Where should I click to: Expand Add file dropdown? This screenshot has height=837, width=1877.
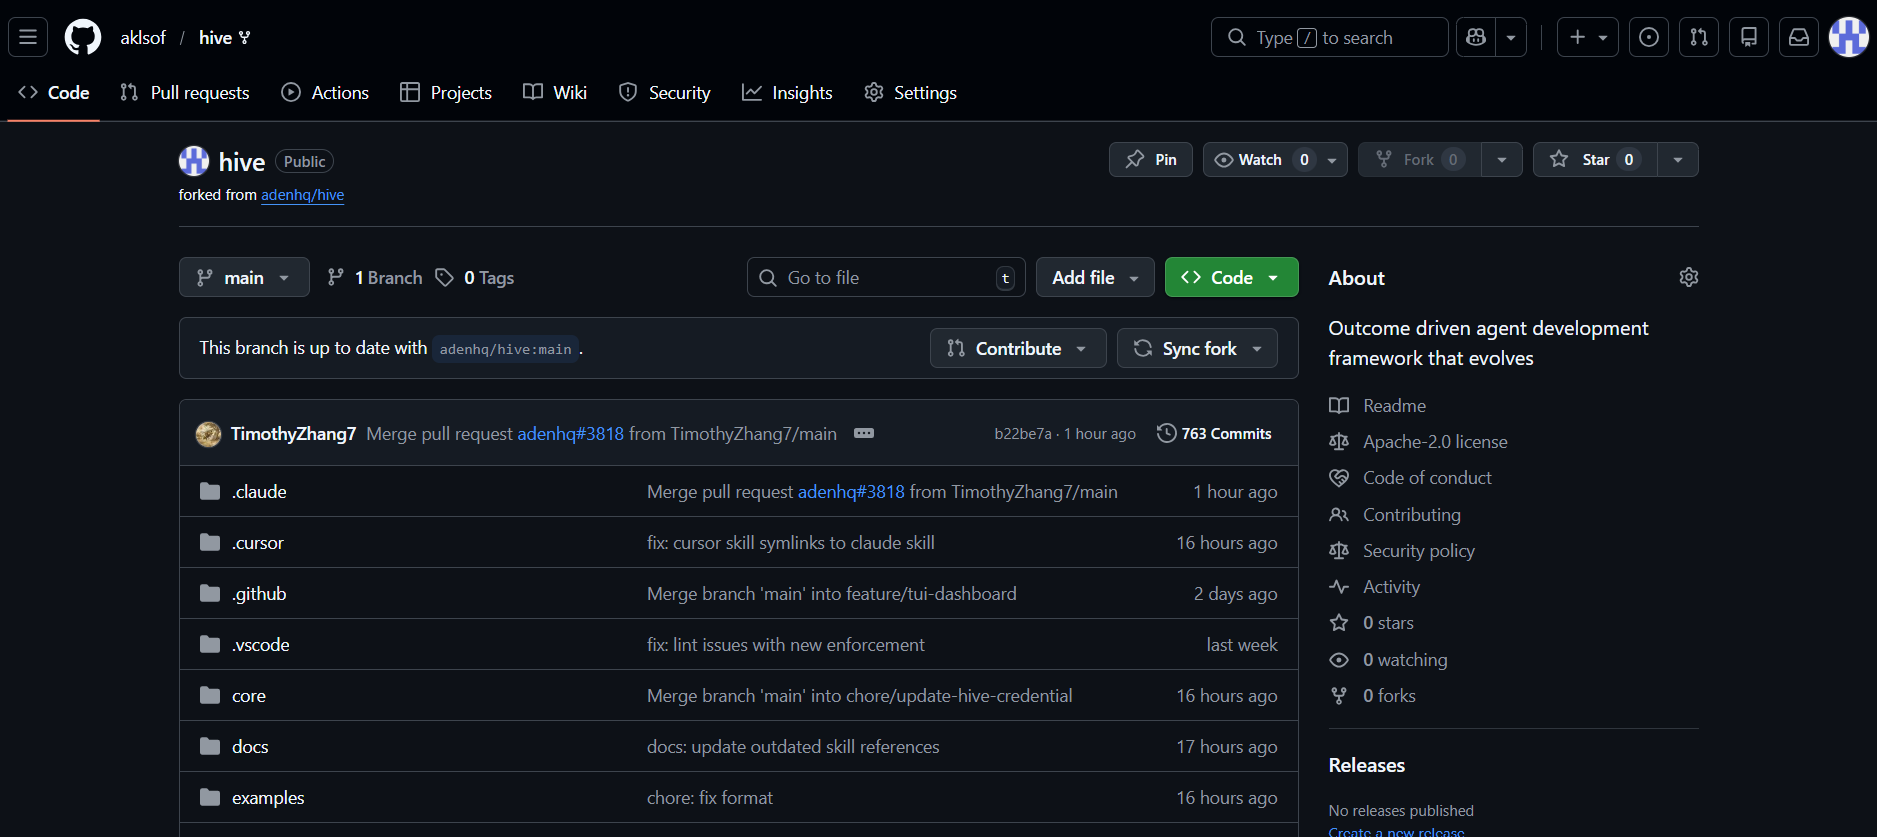click(x=1095, y=277)
